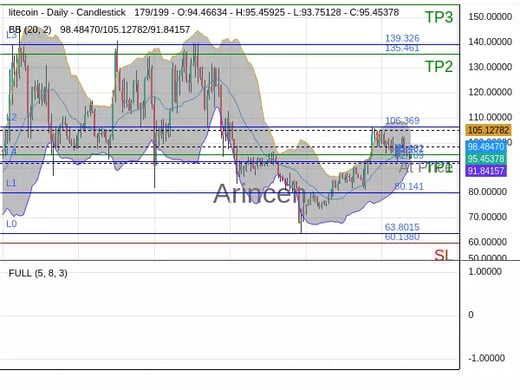
Task: Click the 140.00000 axis value
Action: tap(490, 42)
